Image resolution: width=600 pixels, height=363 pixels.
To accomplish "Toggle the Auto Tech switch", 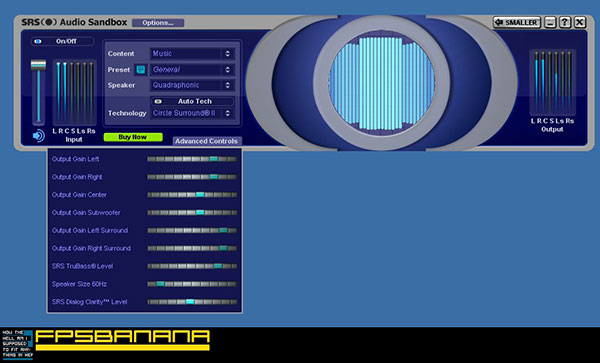I will [192, 101].
